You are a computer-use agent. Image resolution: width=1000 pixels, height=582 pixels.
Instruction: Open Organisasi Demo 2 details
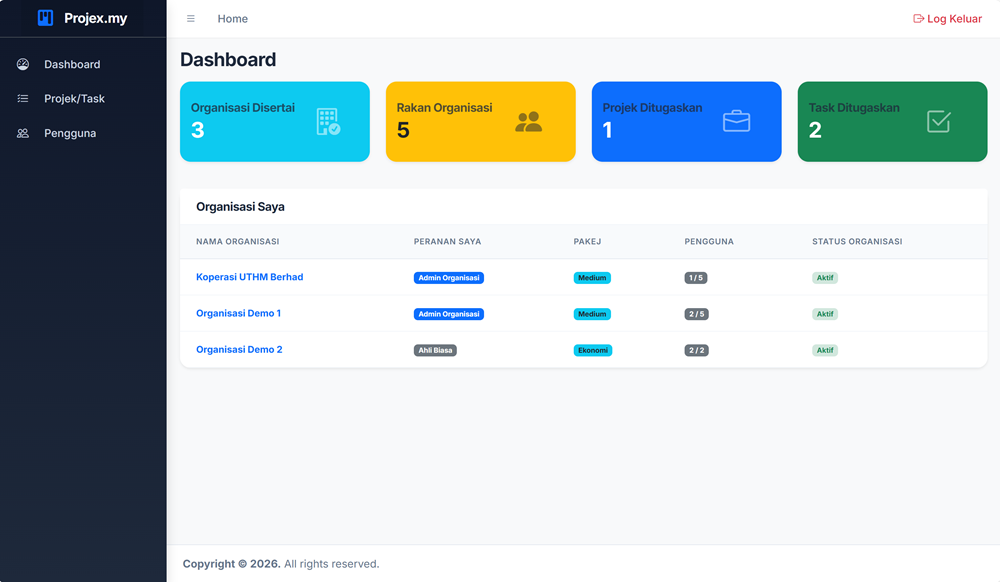point(239,350)
